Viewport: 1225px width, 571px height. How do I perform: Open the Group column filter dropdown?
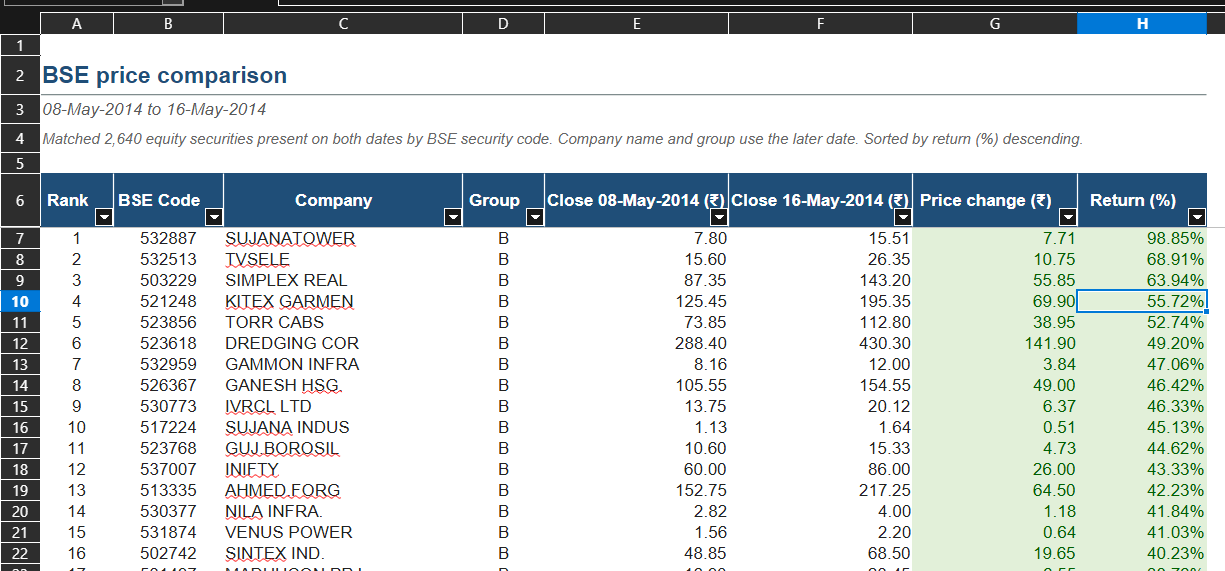pyautogui.click(x=534, y=218)
